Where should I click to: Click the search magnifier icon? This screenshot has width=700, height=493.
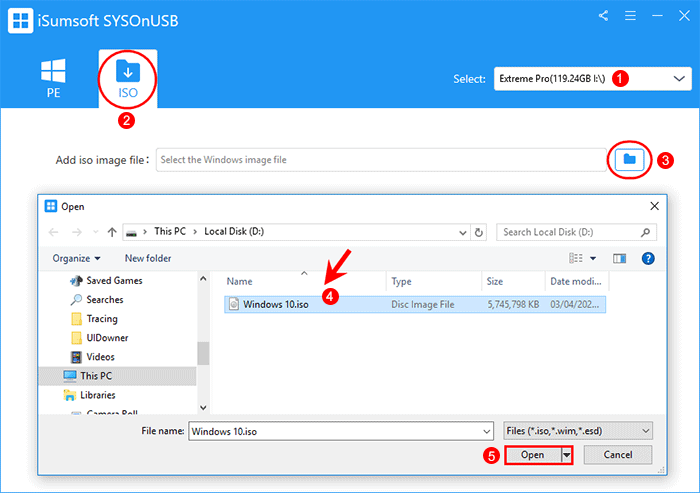(646, 232)
